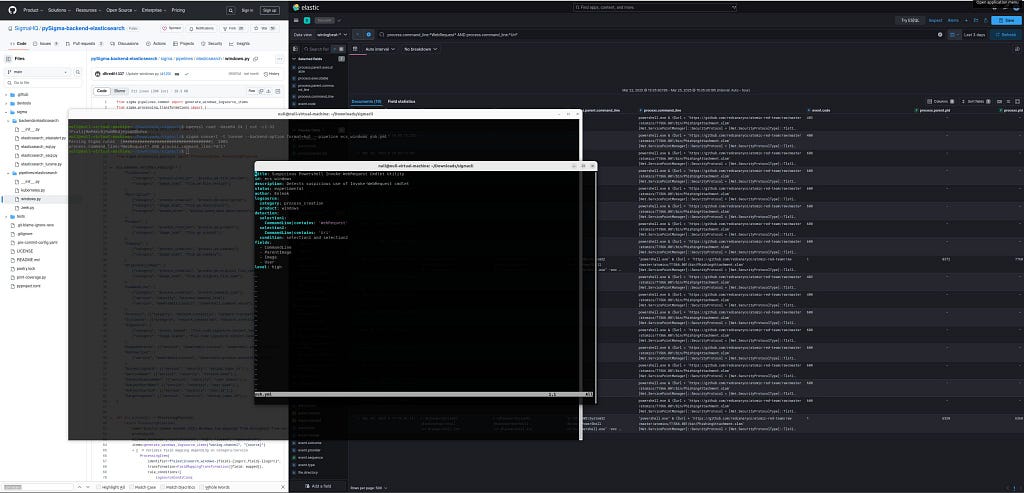Open the date quick menu calendar icon
Screen dimensions: 1024x493
(x=955, y=34)
